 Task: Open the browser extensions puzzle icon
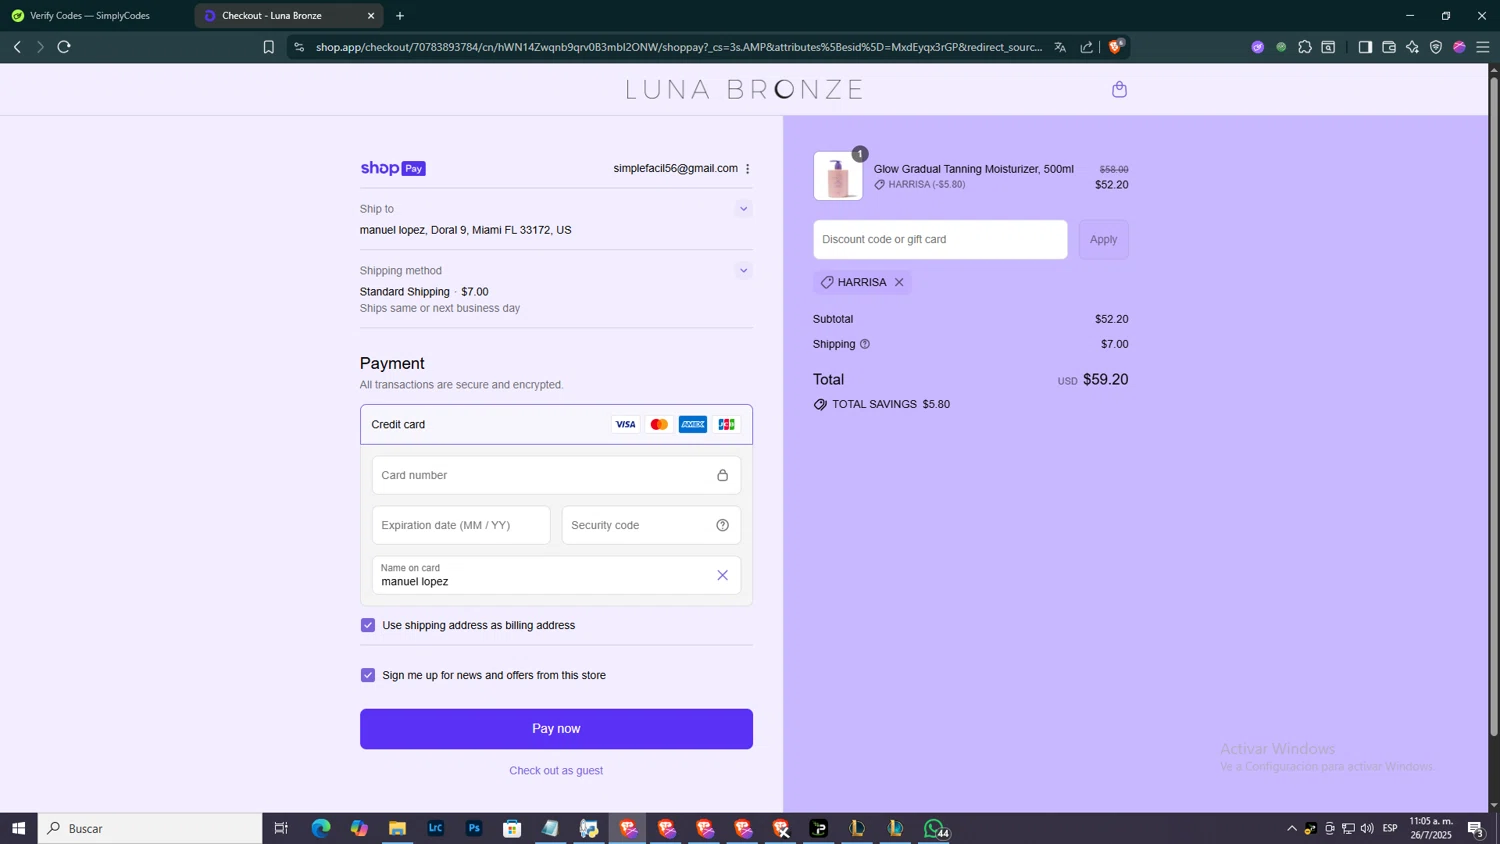(x=1305, y=47)
